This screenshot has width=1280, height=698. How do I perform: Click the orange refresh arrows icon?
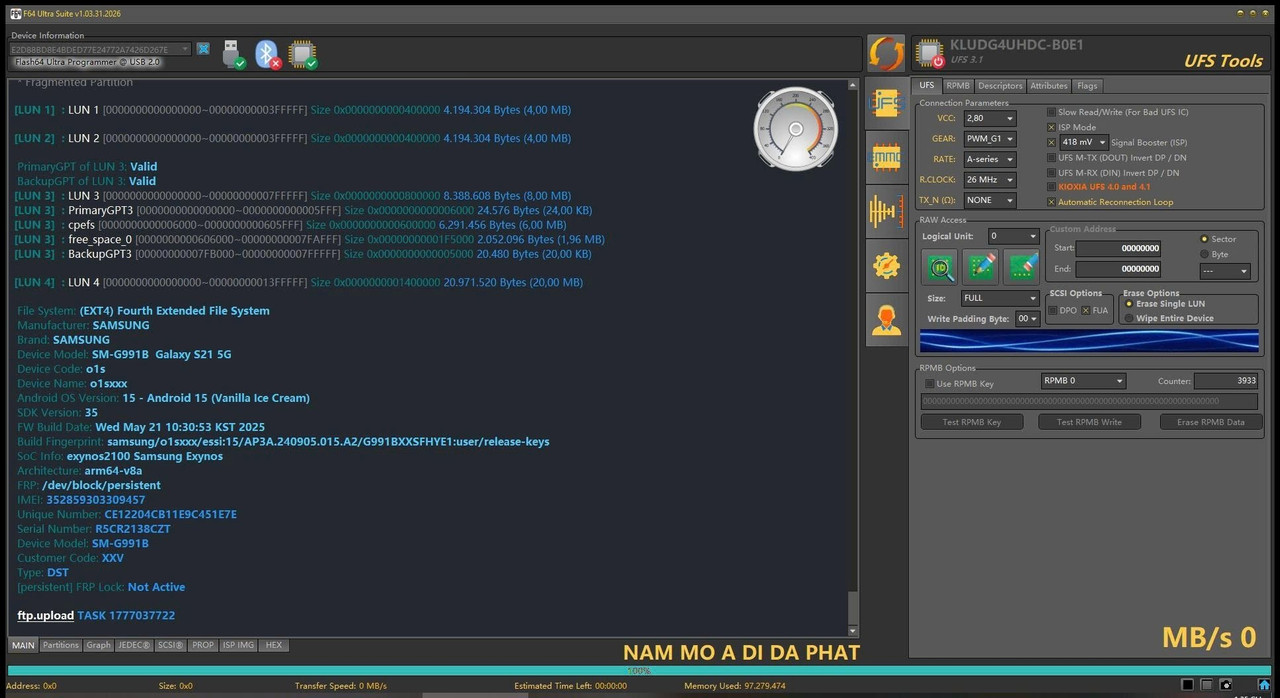tap(886, 54)
